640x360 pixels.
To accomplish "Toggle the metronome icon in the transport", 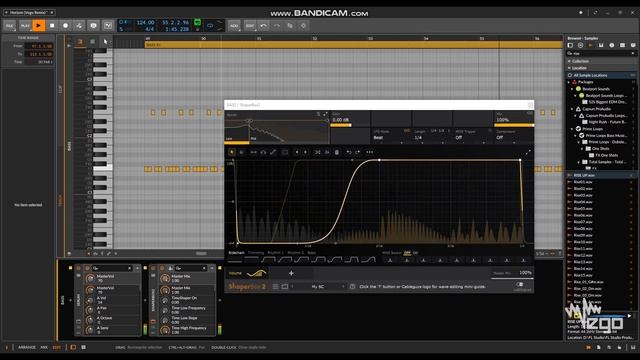I will (108, 26).
